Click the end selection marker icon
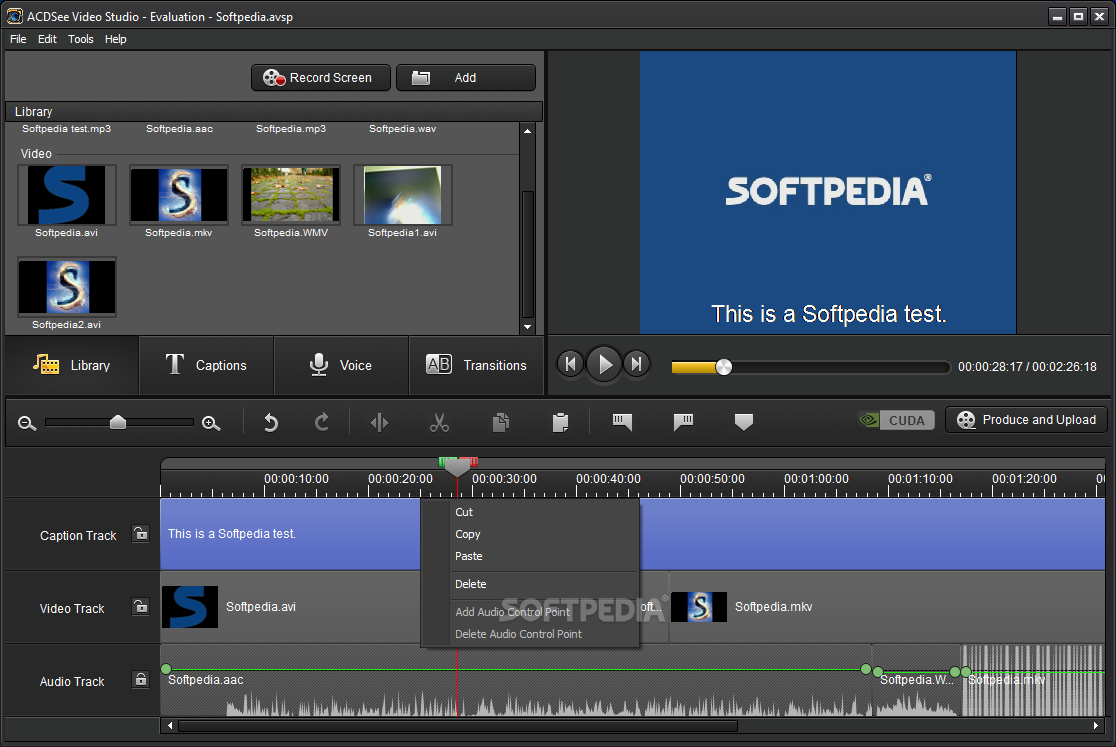 683,423
